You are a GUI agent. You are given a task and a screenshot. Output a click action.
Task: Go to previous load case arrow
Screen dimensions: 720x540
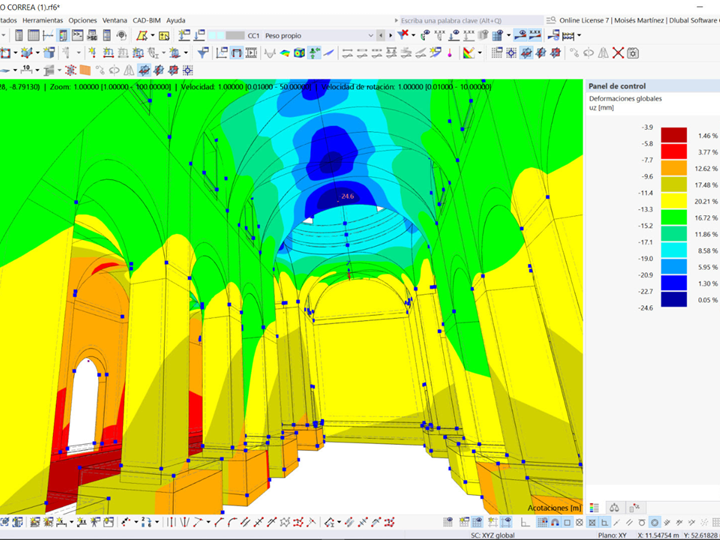click(381, 35)
